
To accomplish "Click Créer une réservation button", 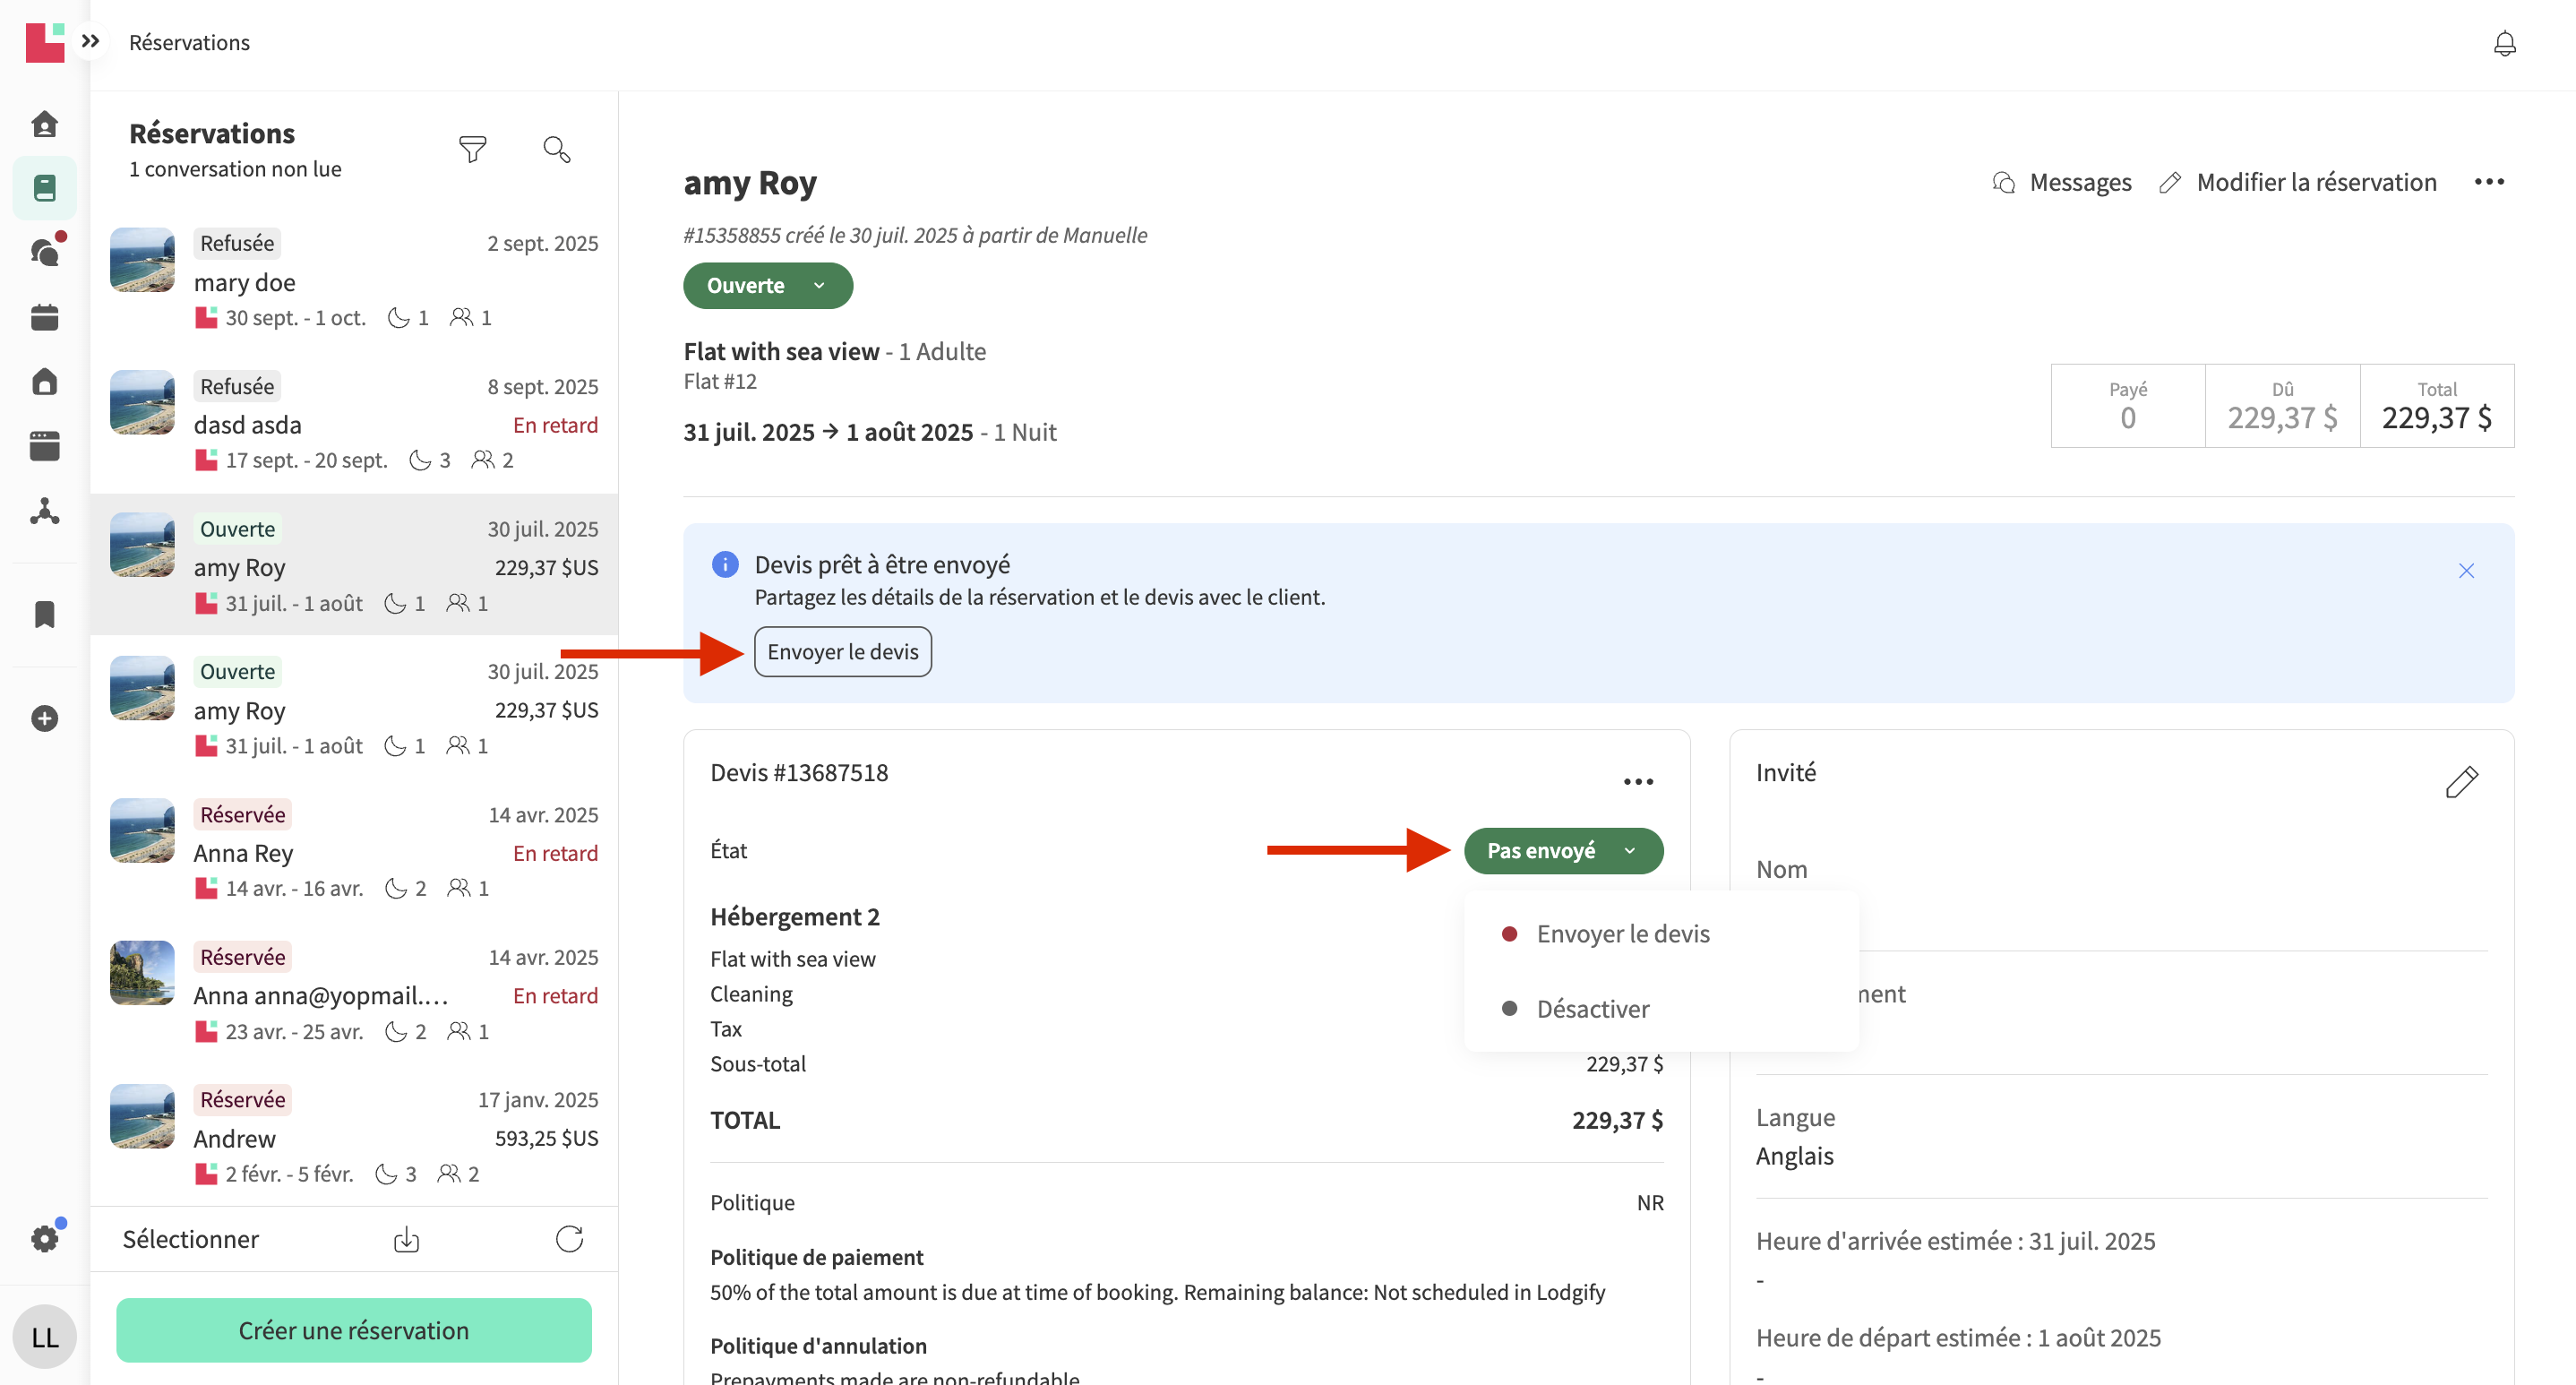I will tap(353, 1331).
